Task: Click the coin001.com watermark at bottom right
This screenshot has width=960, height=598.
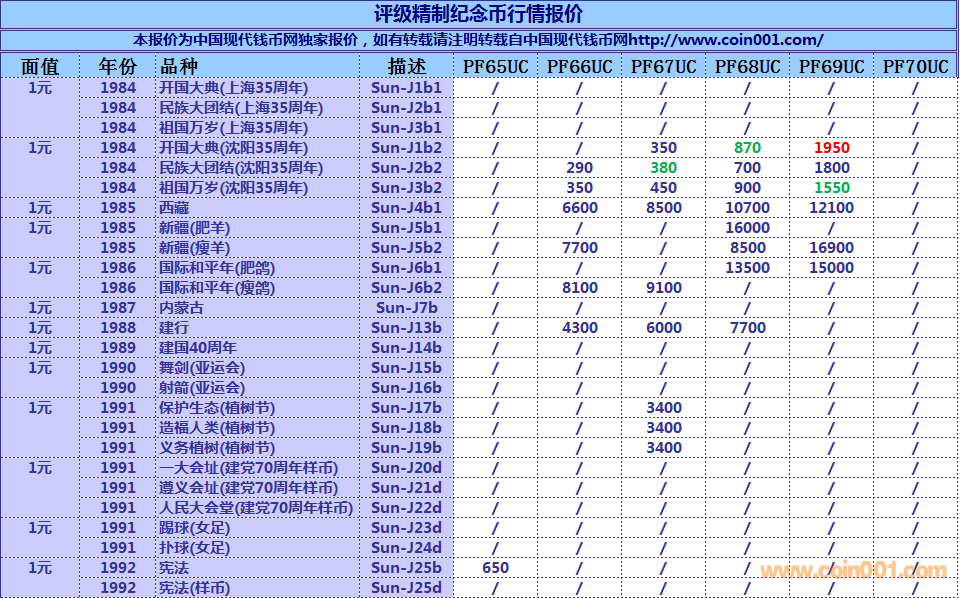Action: pos(853,571)
